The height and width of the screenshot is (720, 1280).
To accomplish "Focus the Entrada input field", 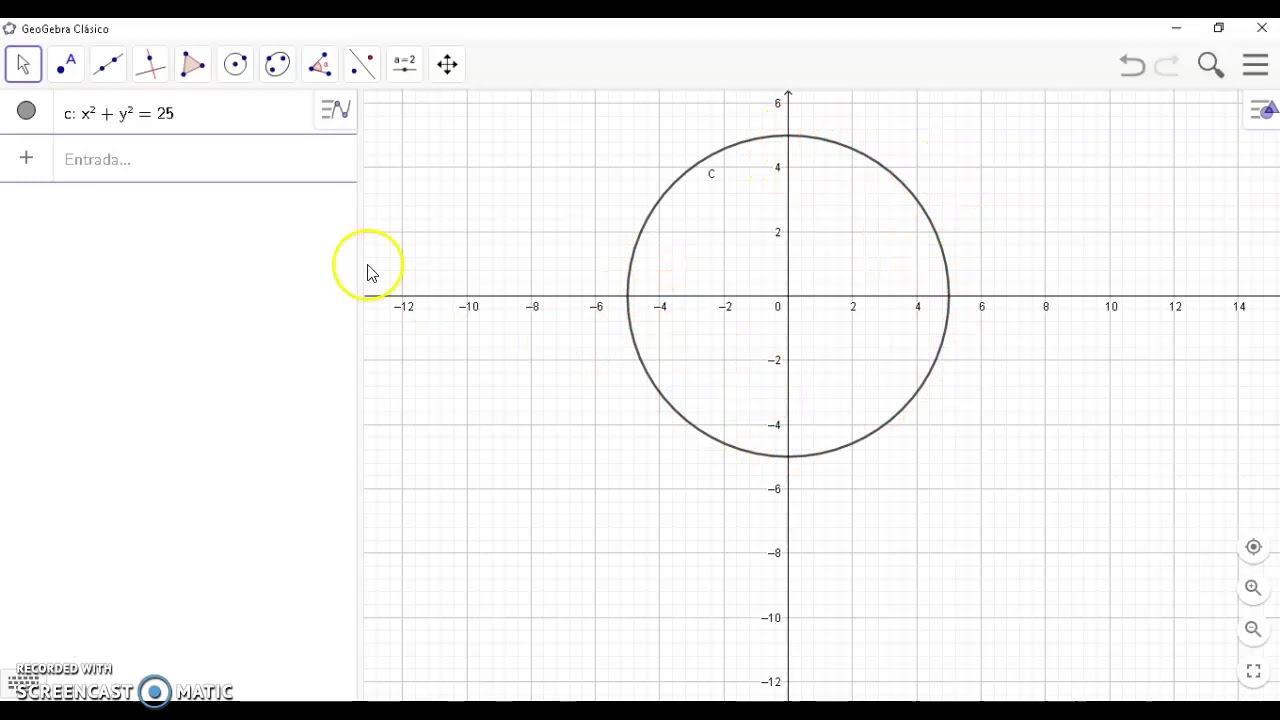I will tap(205, 159).
